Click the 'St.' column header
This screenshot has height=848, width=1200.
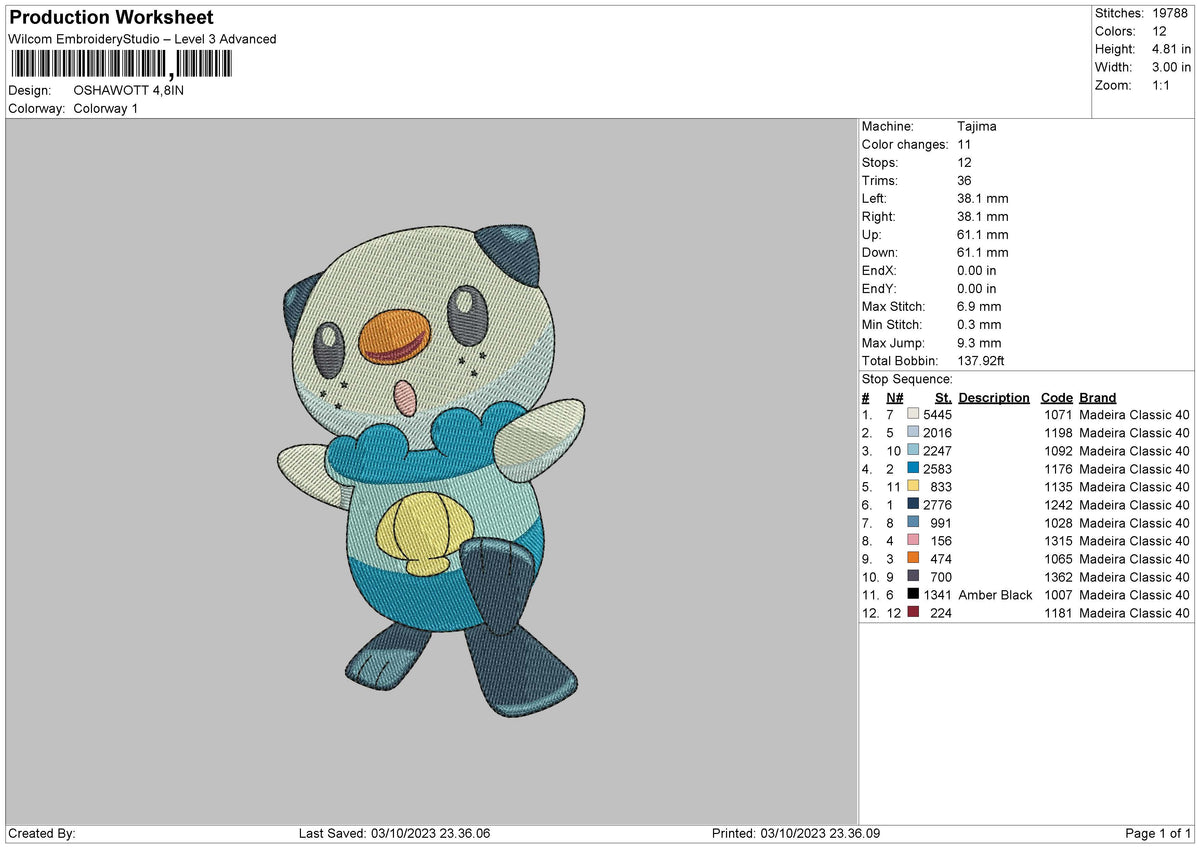[x=943, y=397]
